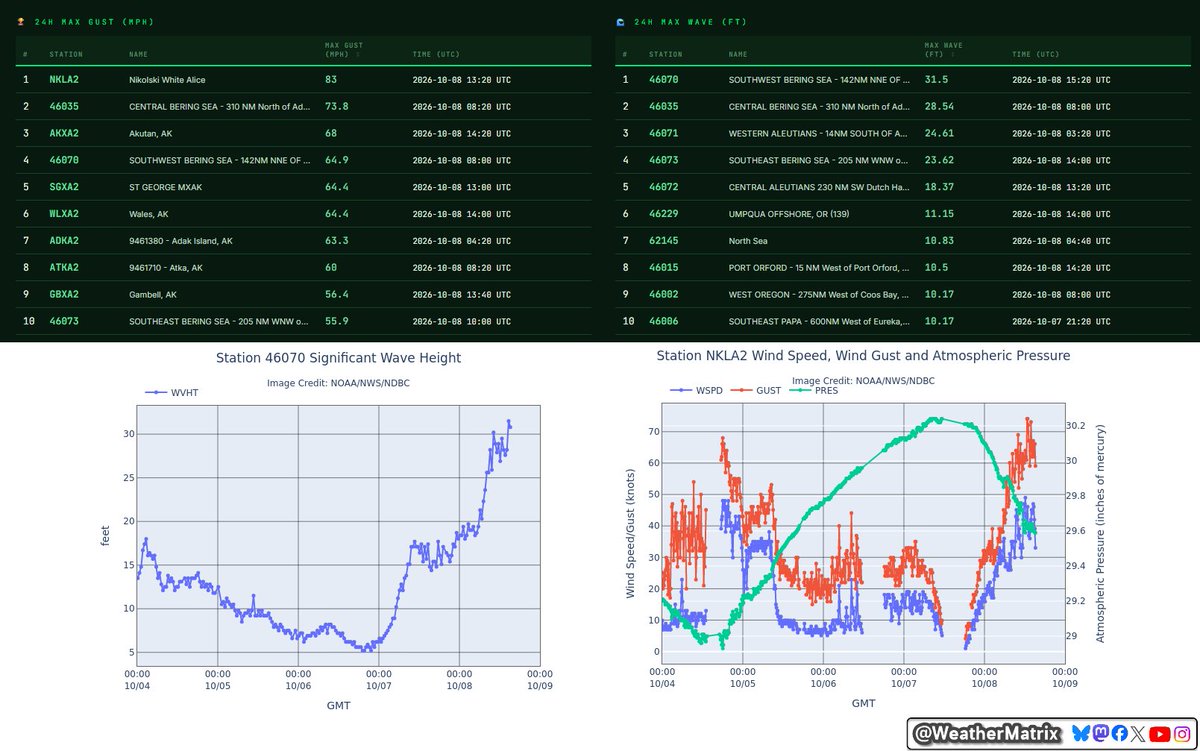Select the 31.5 ft max wave value
Image resolution: width=1200 pixels, height=751 pixels.
click(936, 79)
